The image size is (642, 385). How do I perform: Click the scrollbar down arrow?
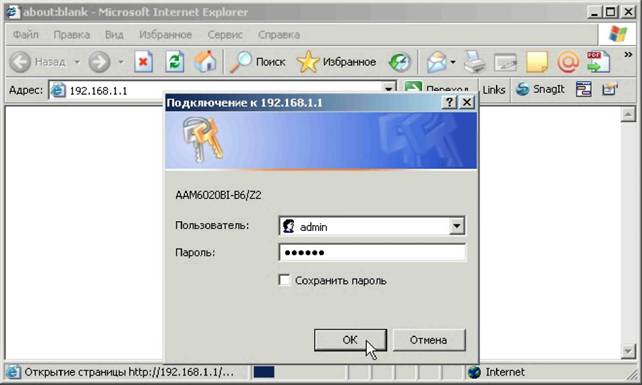tap(628, 351)
